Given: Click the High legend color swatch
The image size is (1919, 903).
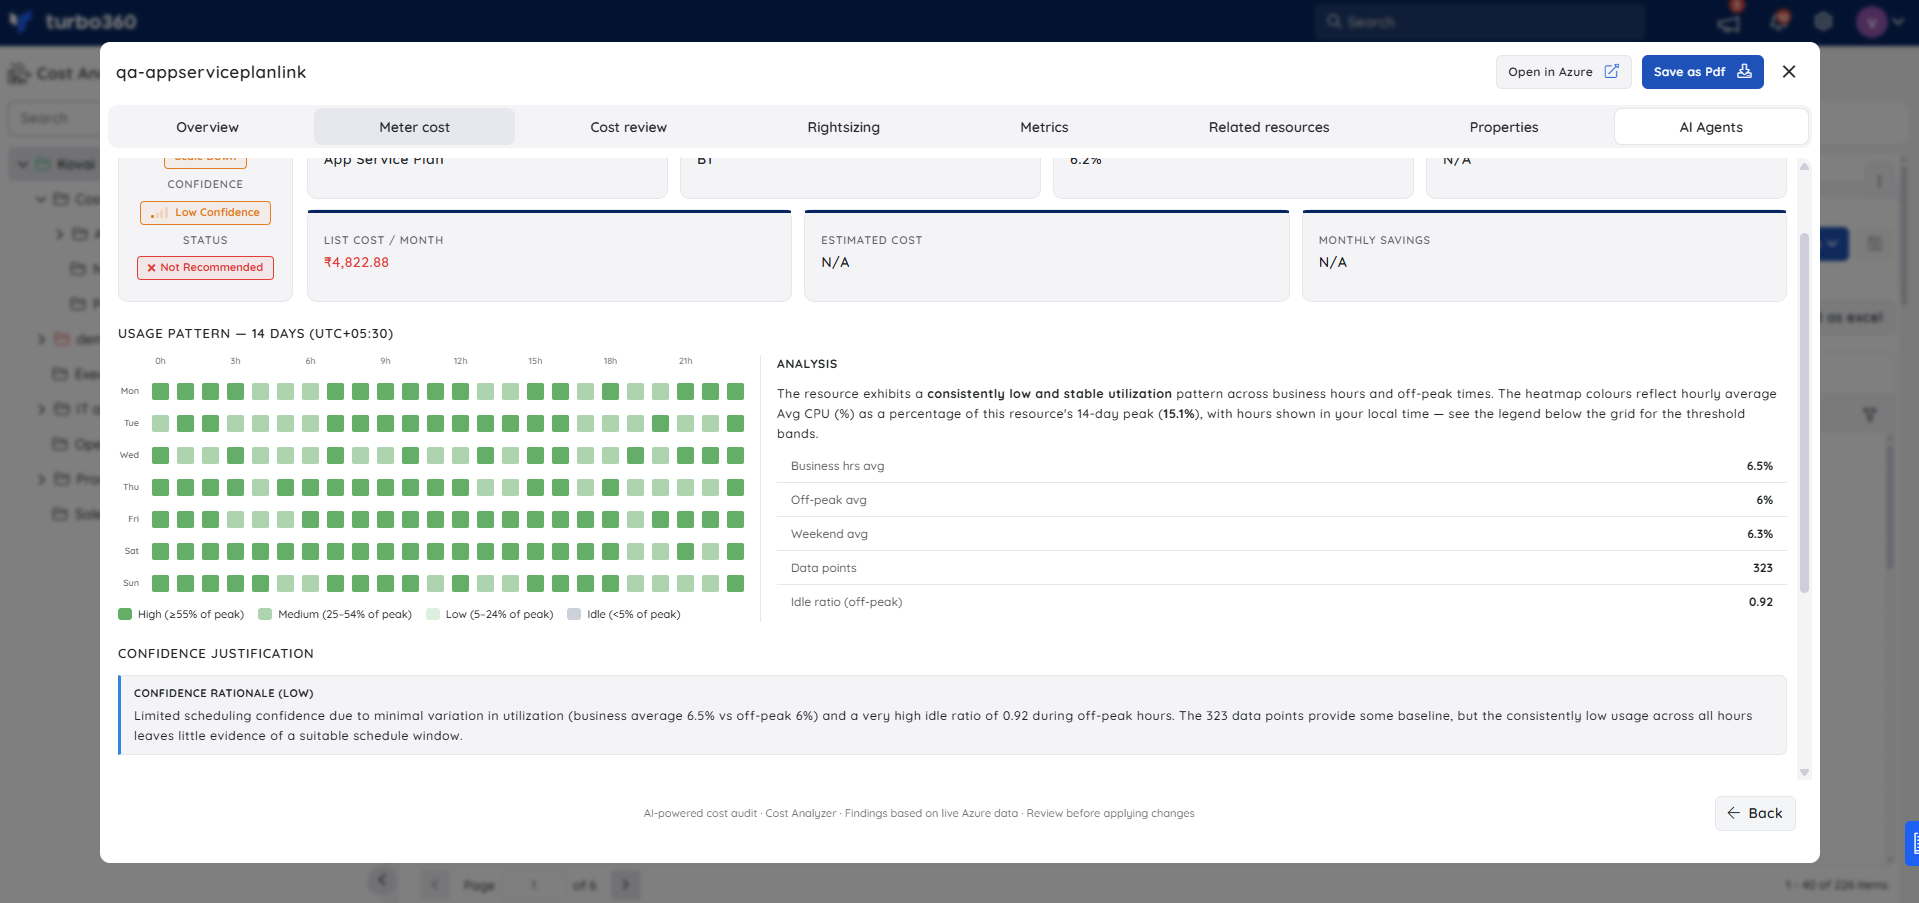Looking at the screenshot, I should point(125,614).
